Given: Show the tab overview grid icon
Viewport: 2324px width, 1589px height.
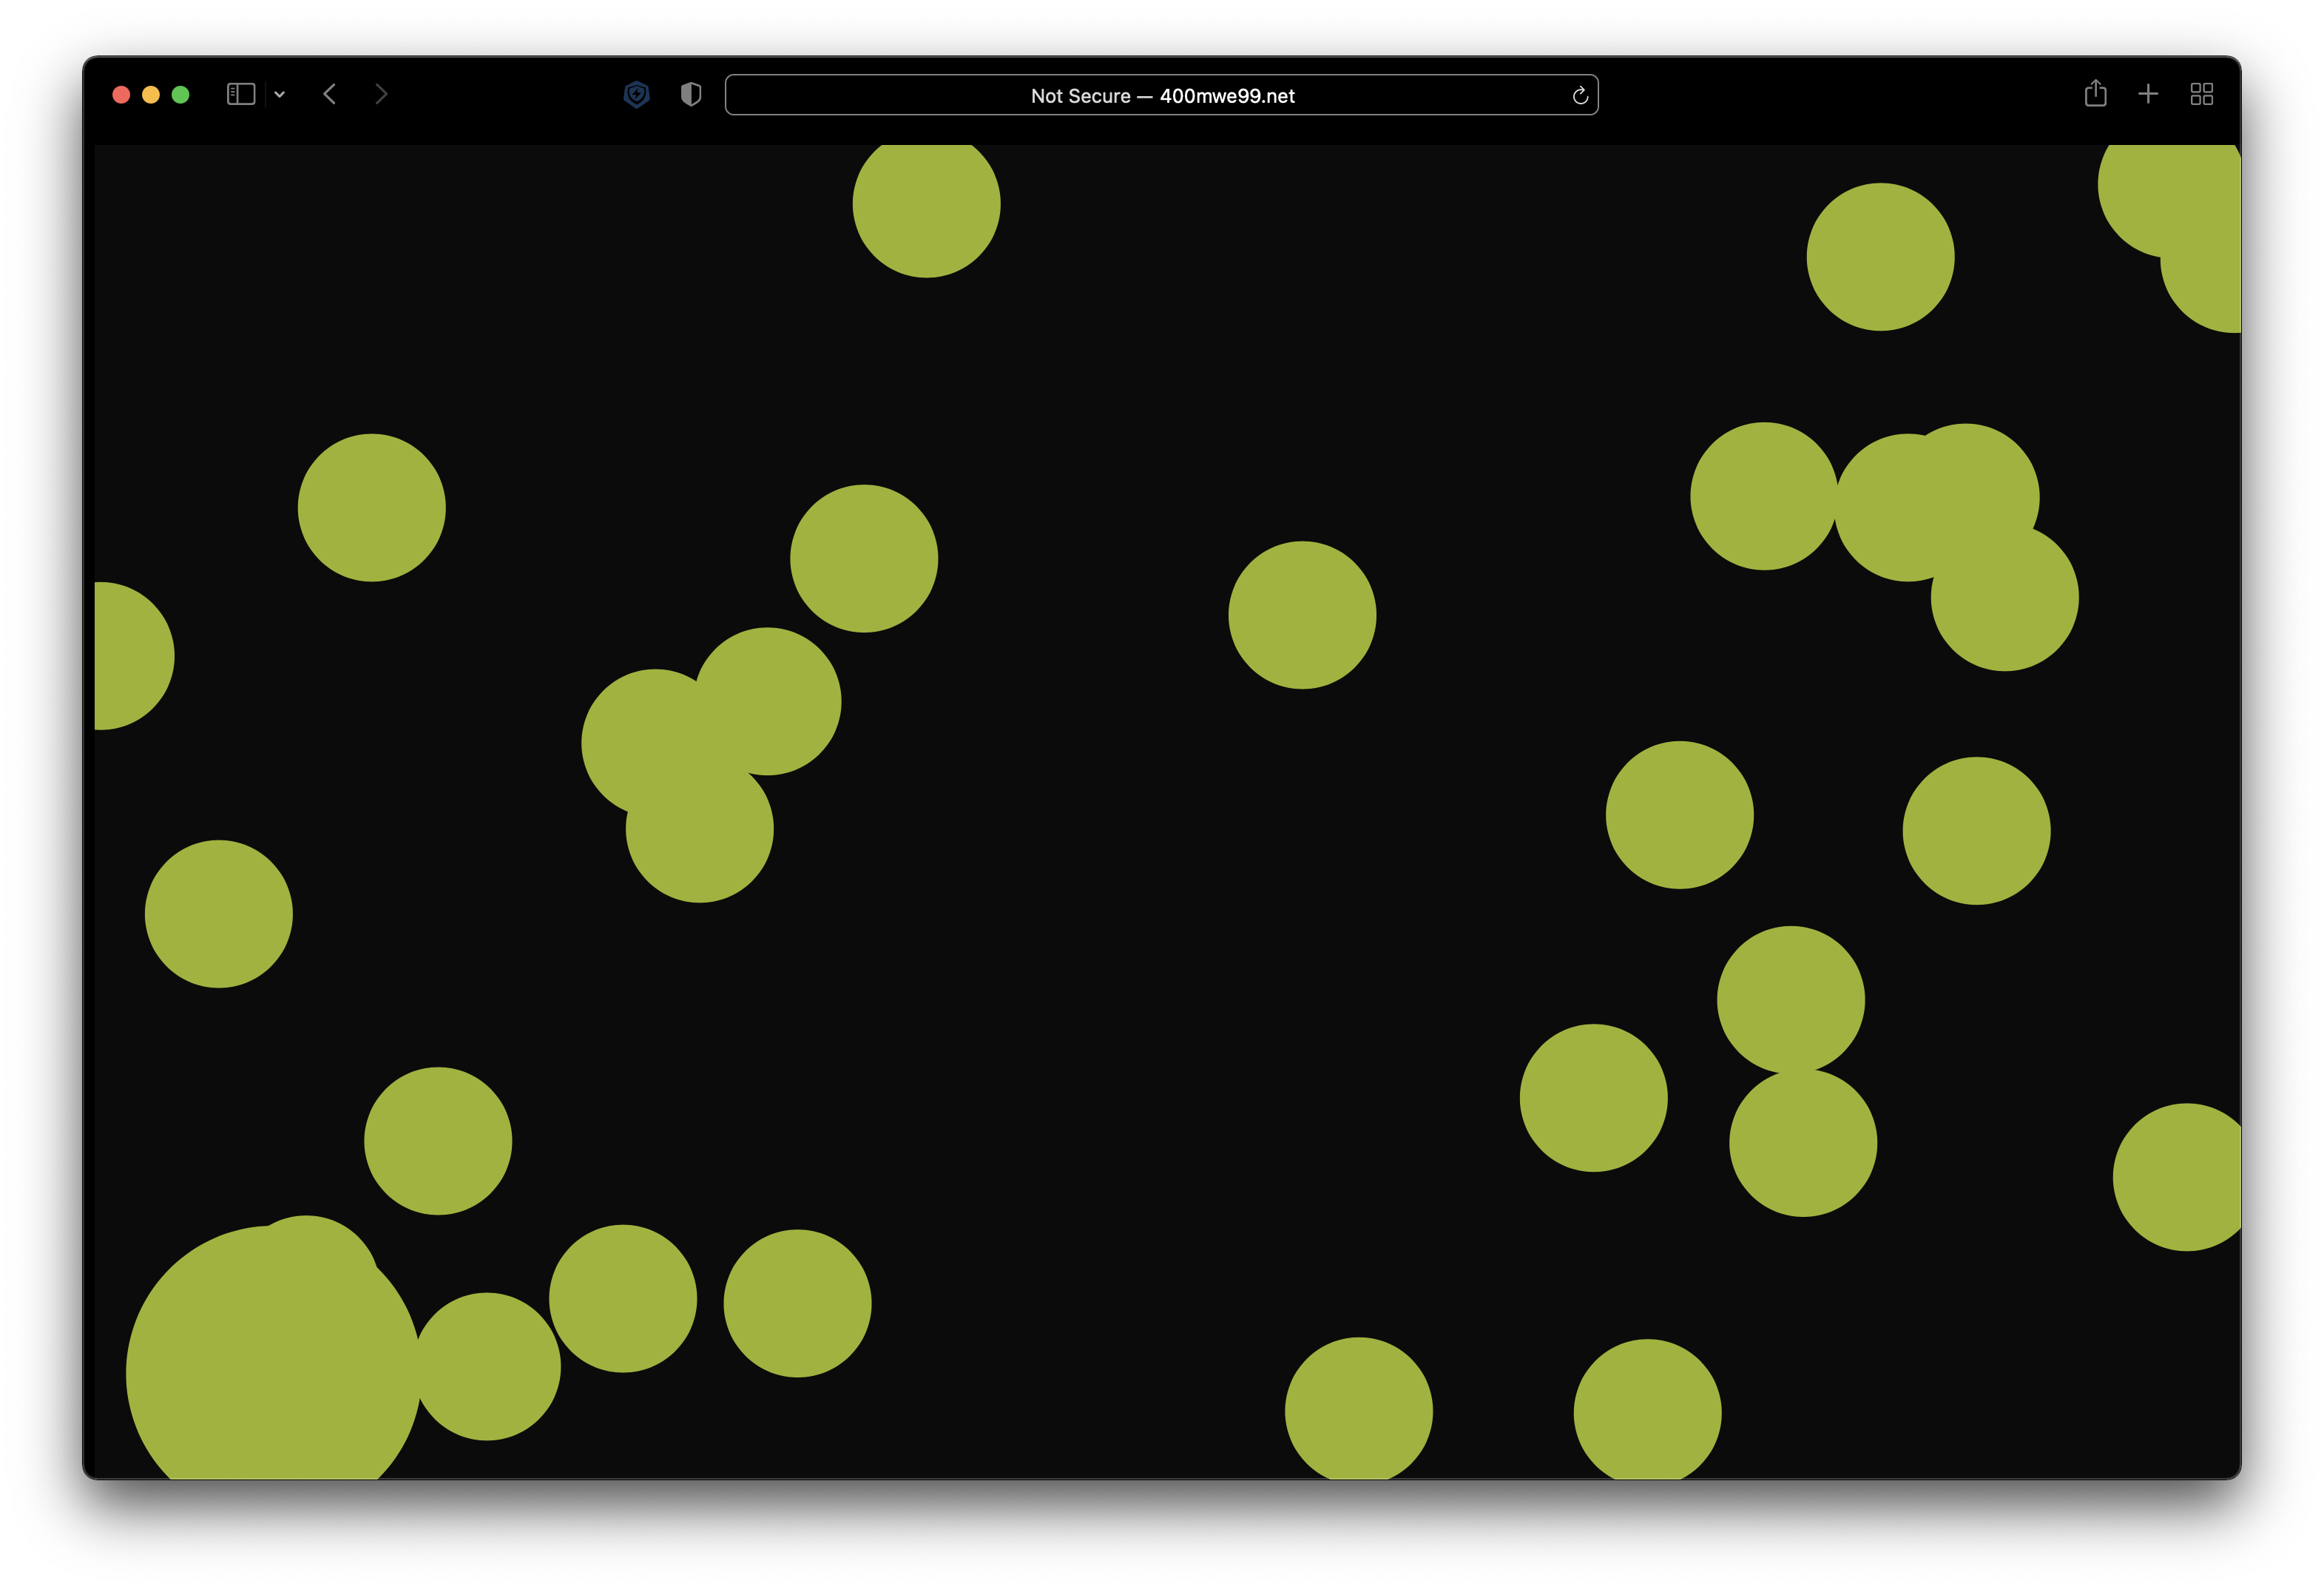Looking at the screenshot, I should (x=2201, y=94).
